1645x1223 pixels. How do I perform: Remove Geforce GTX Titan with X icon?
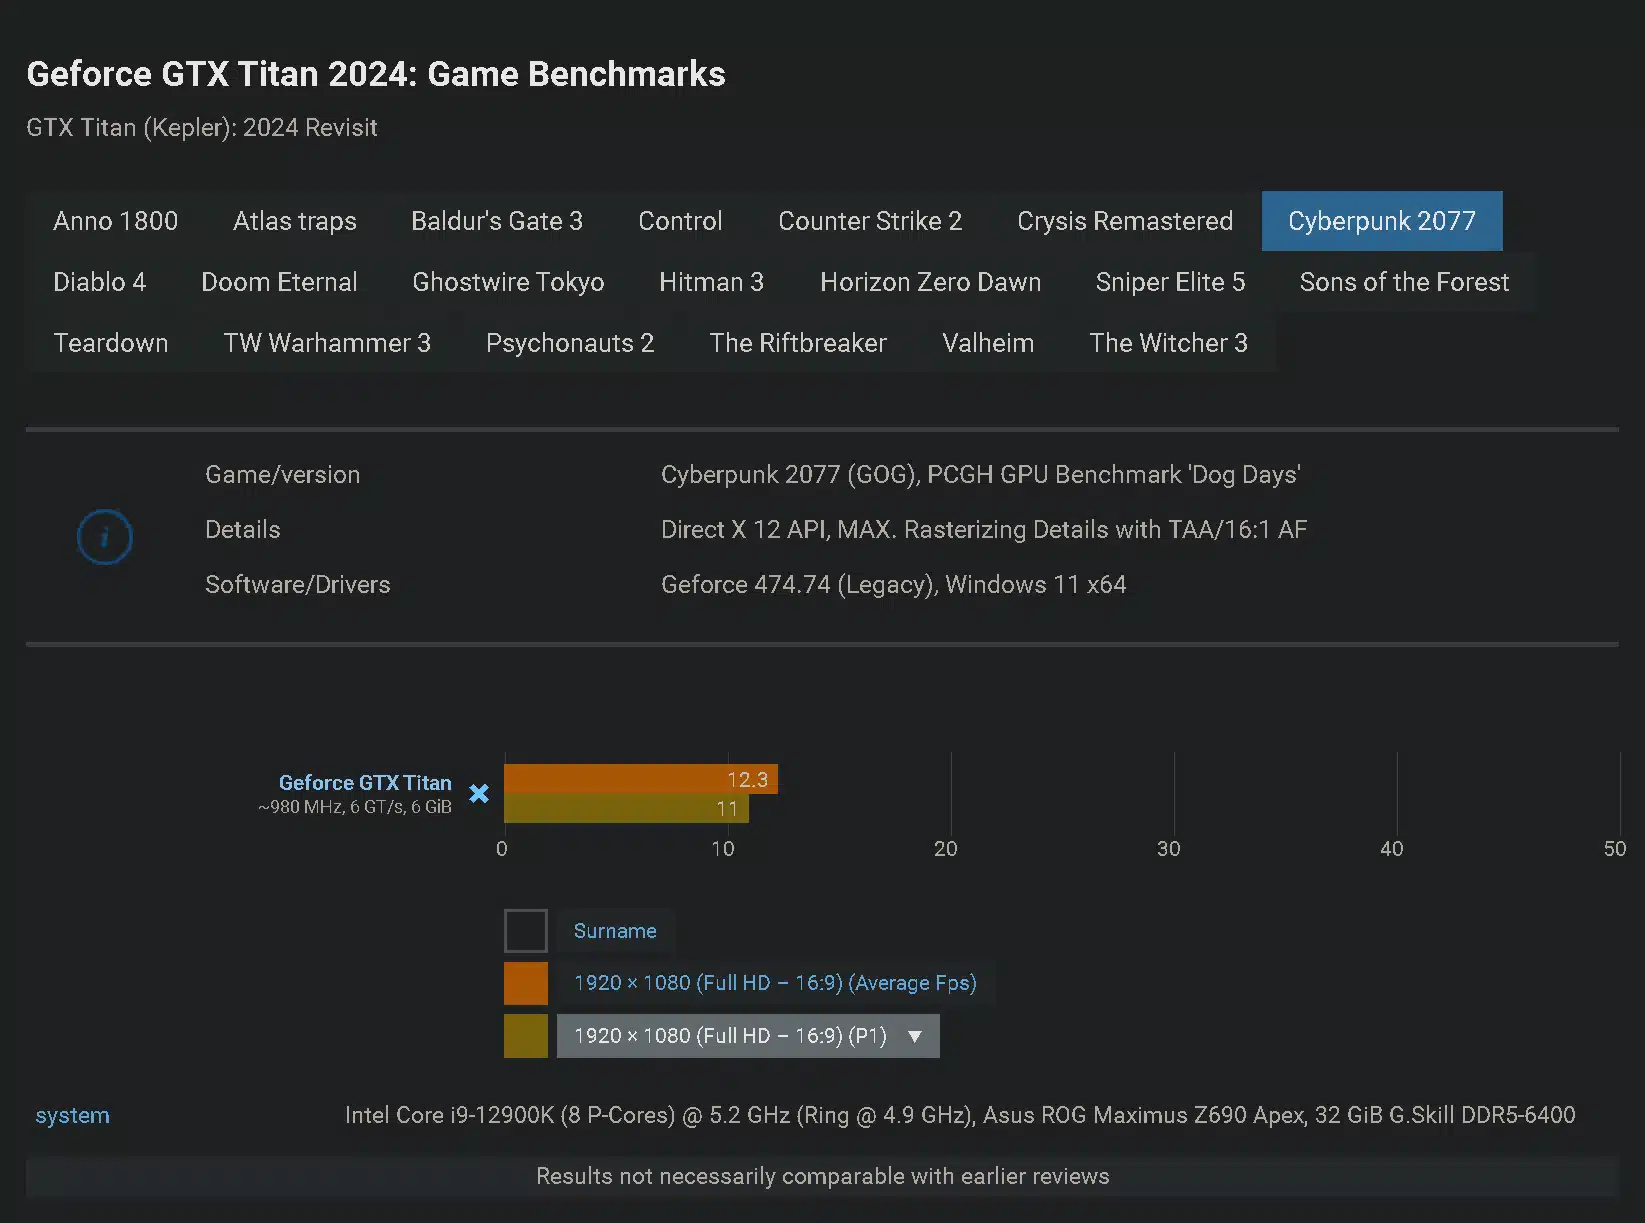(479, 793)
